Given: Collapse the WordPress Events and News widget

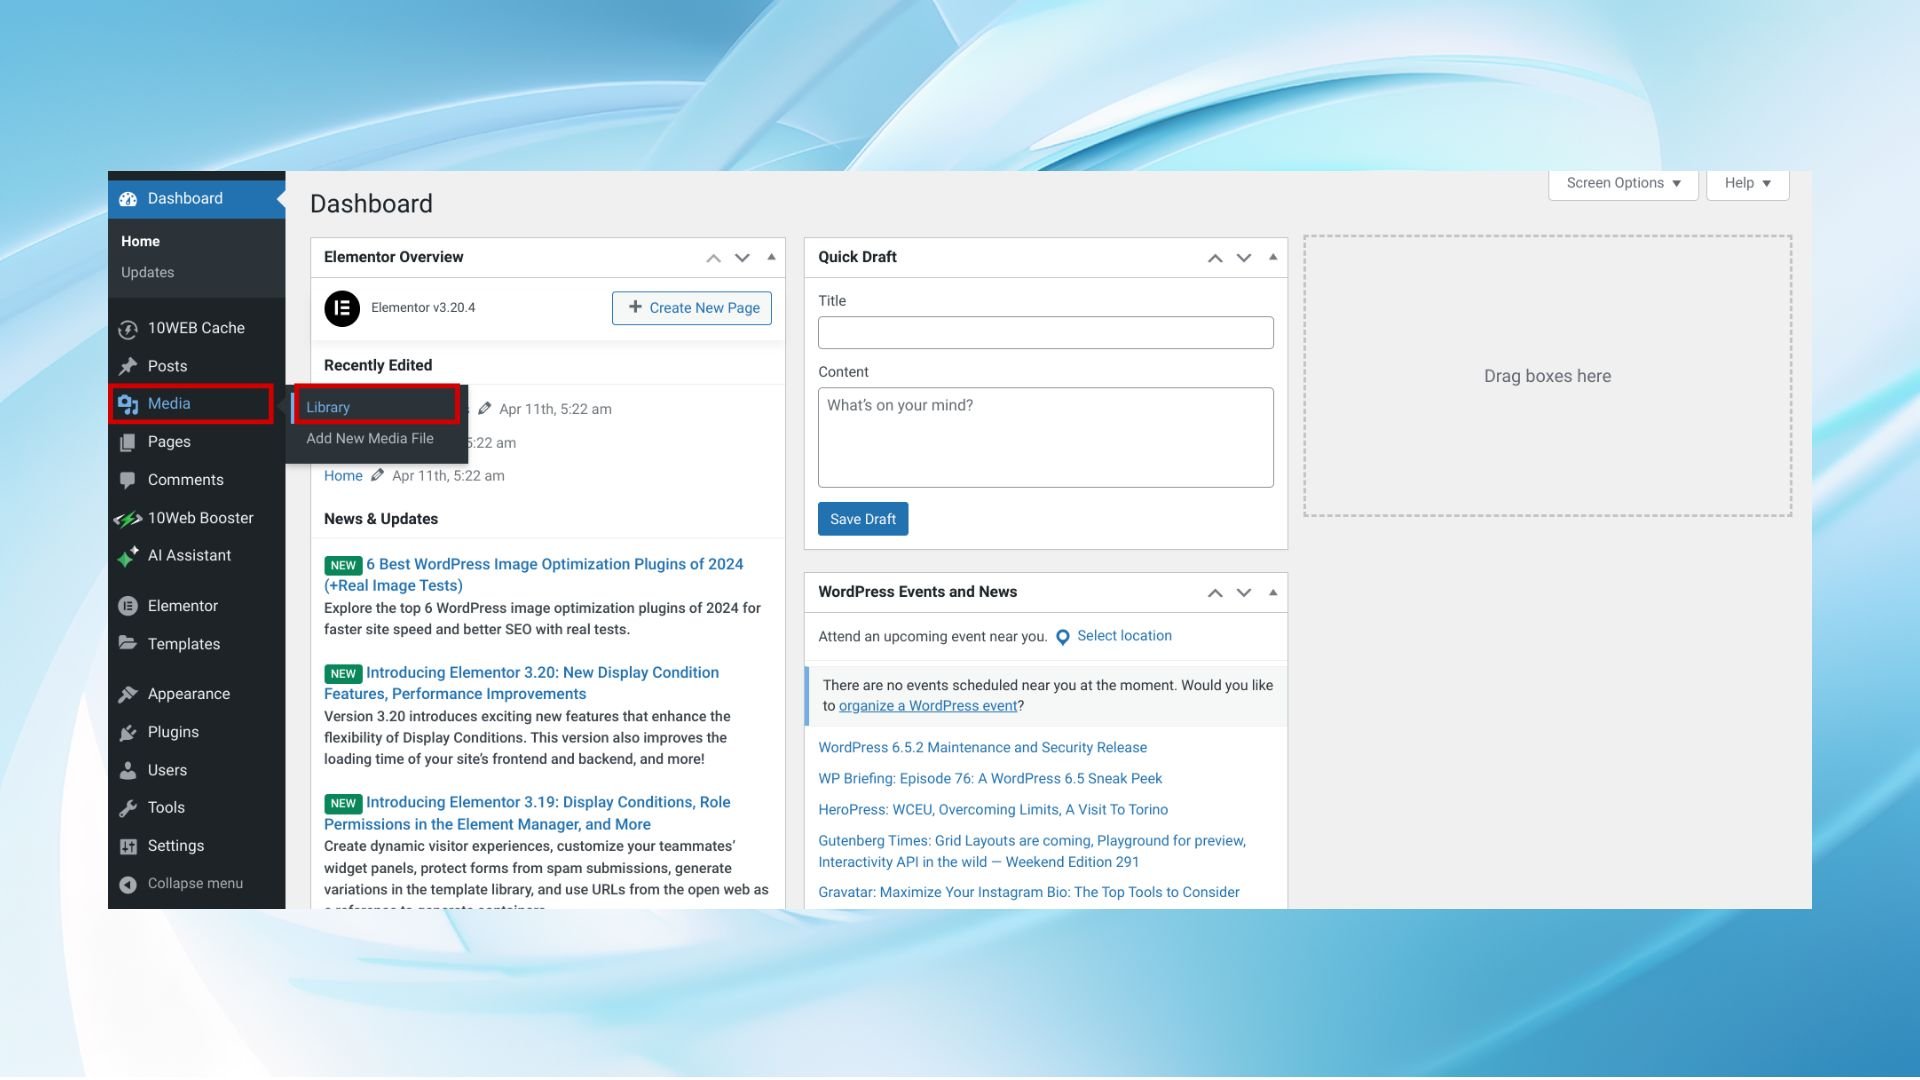Looking at the screenshot, I should coord(1272,592).
